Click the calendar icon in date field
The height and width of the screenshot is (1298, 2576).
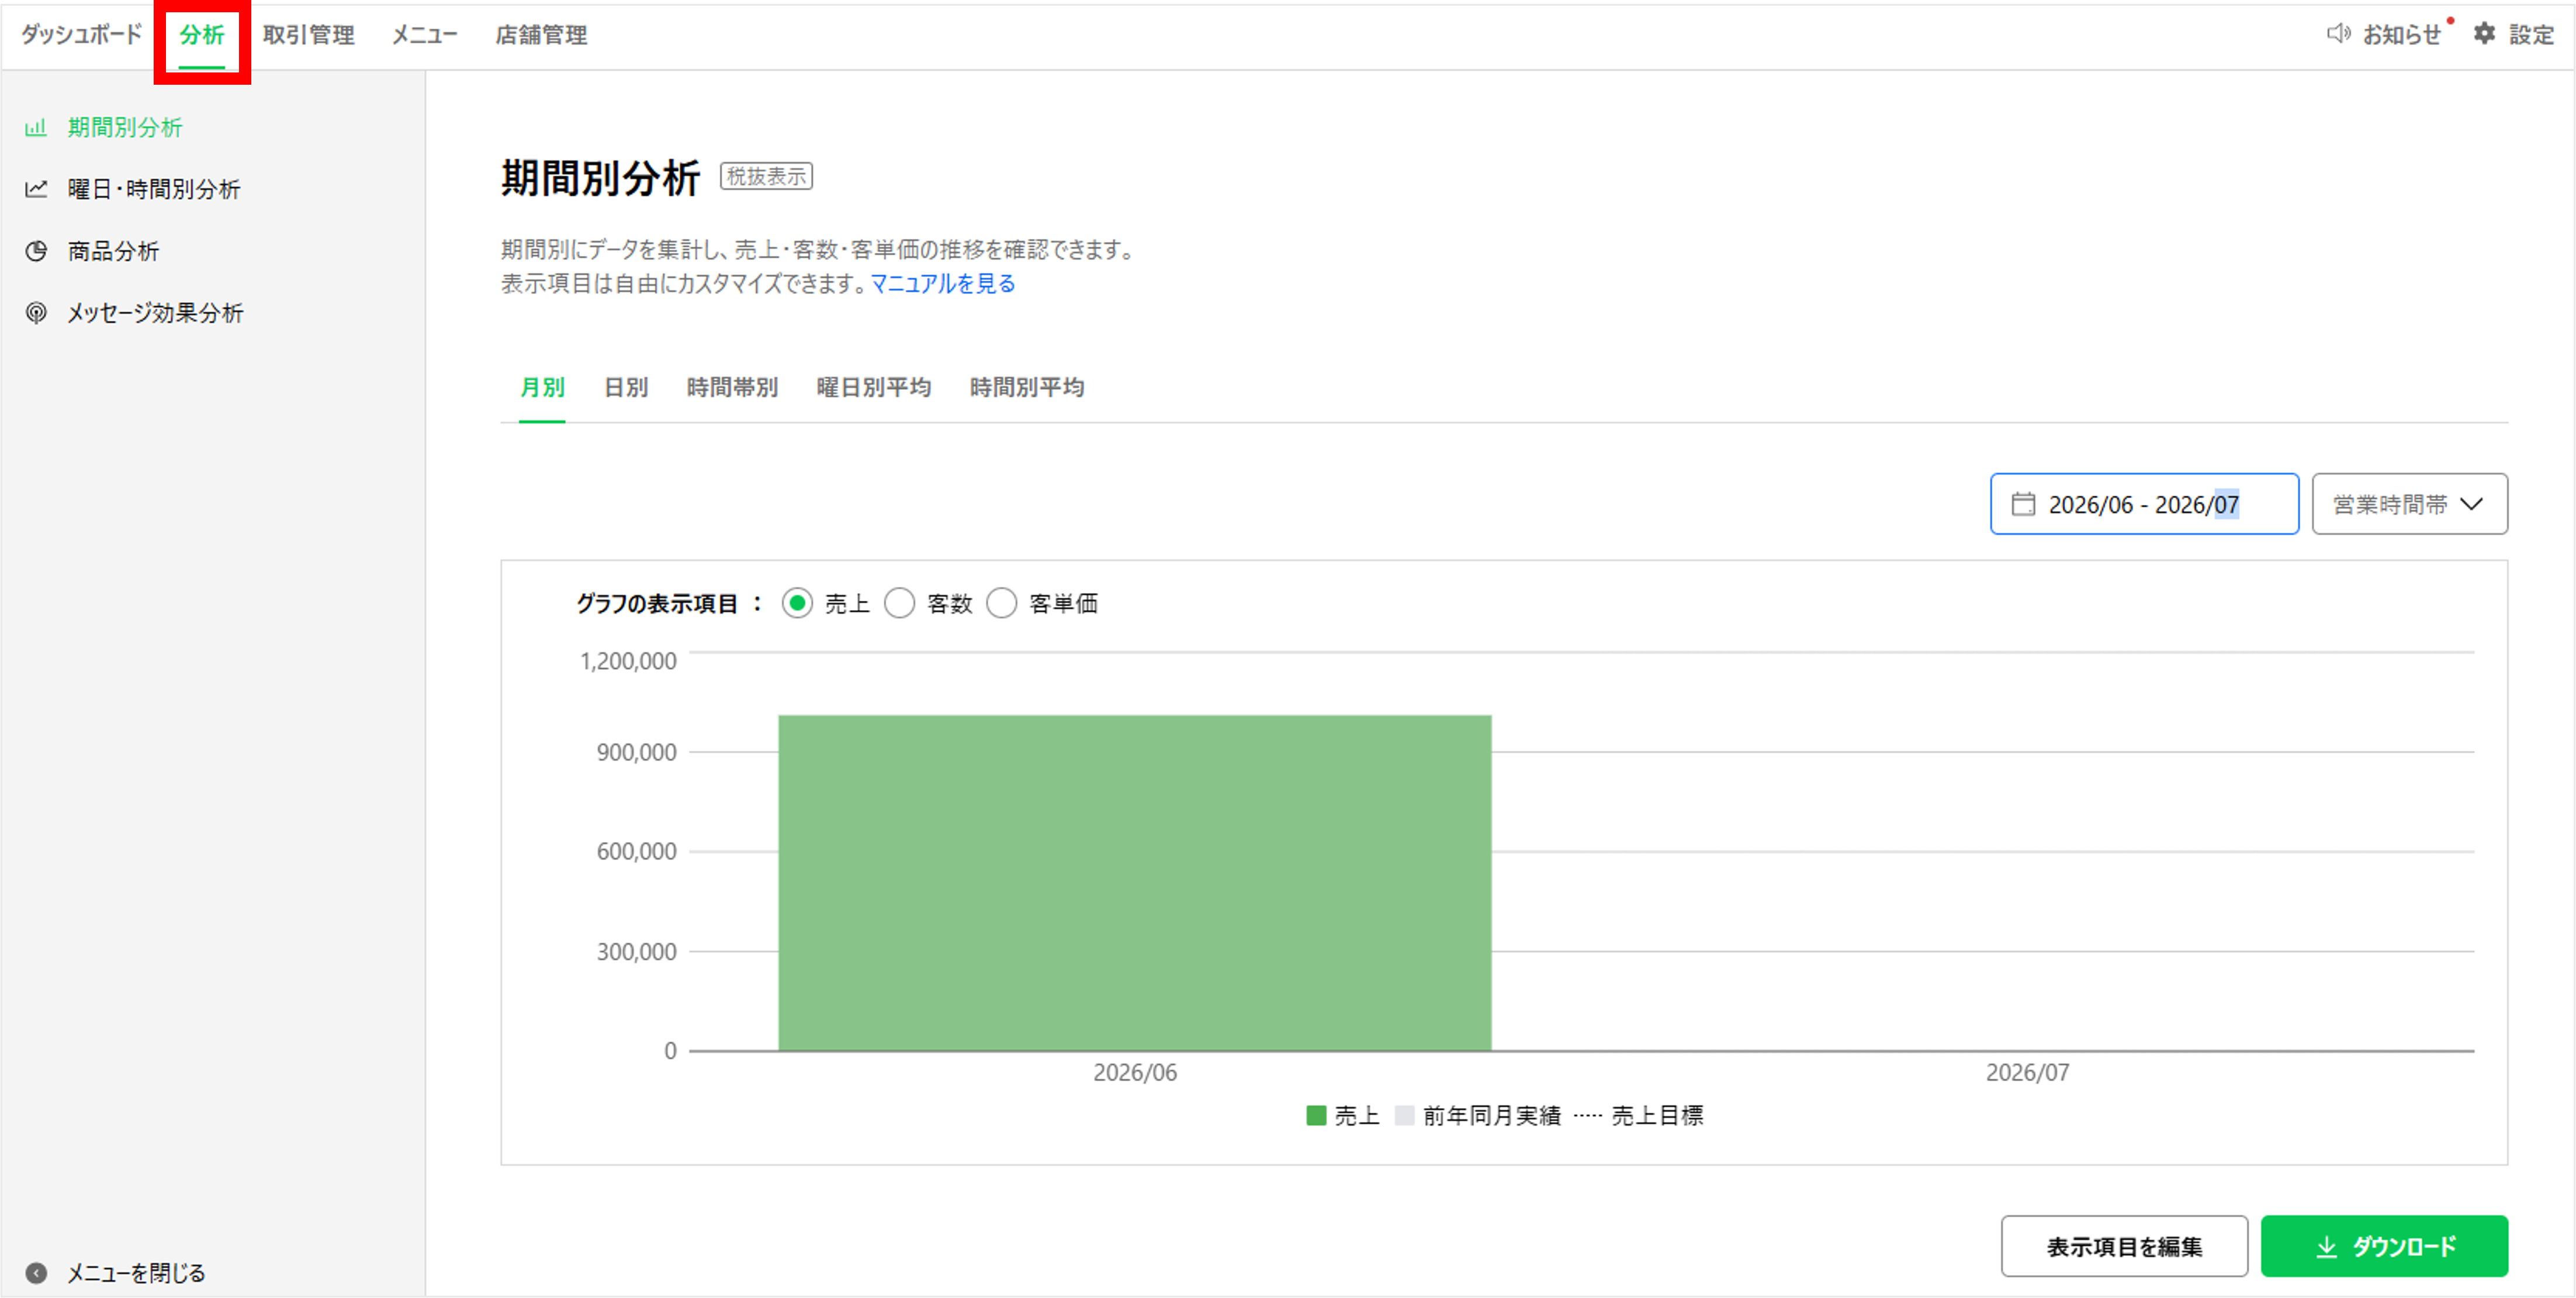2023,504
